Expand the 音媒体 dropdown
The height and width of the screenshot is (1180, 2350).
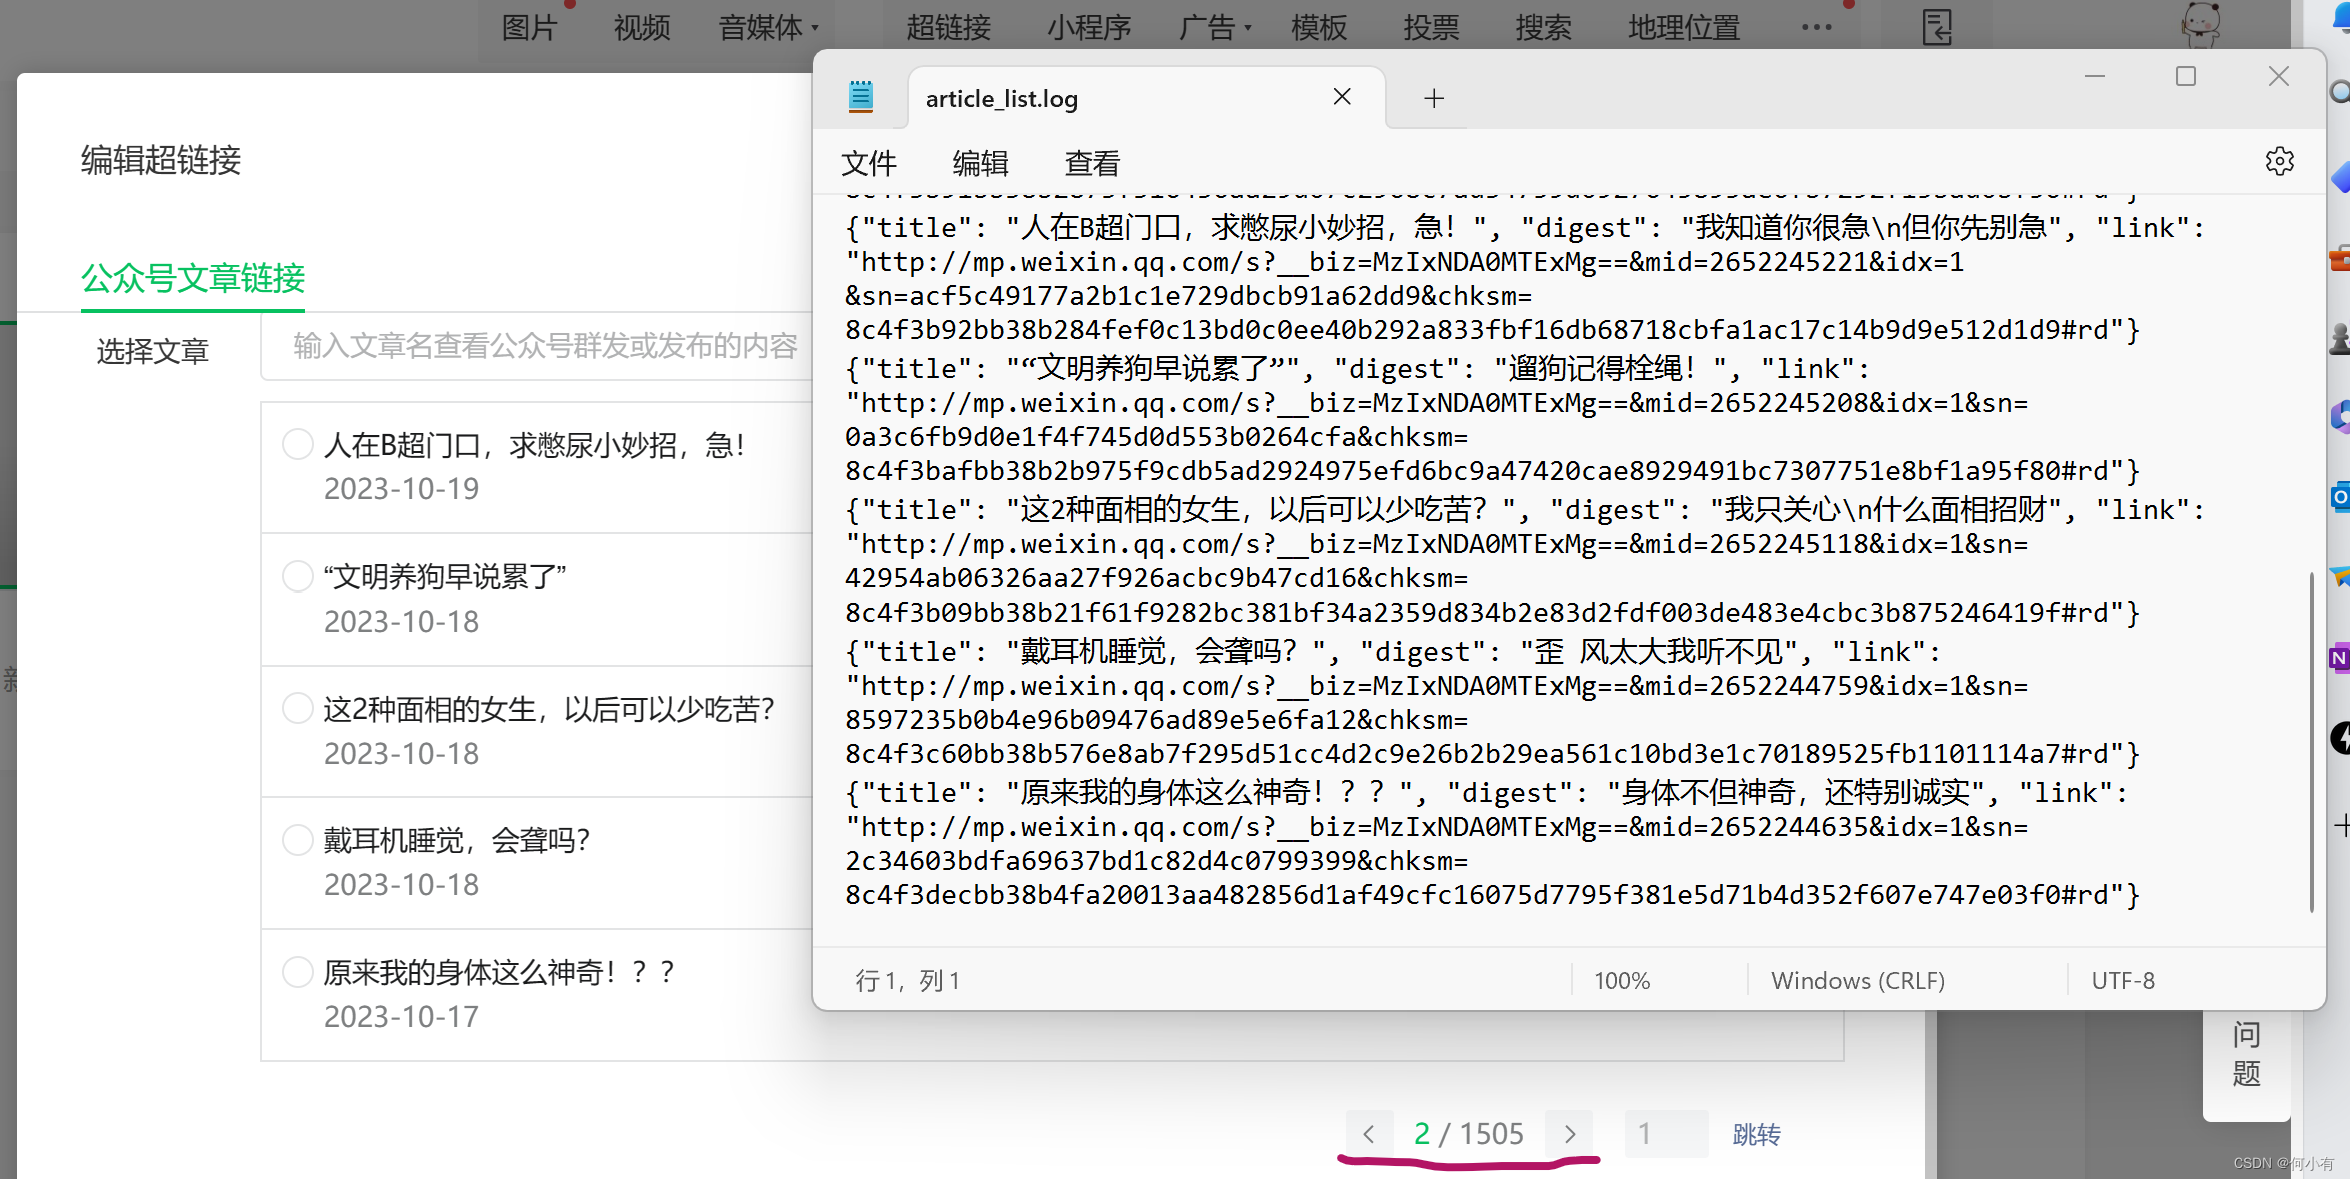[768, 28]
